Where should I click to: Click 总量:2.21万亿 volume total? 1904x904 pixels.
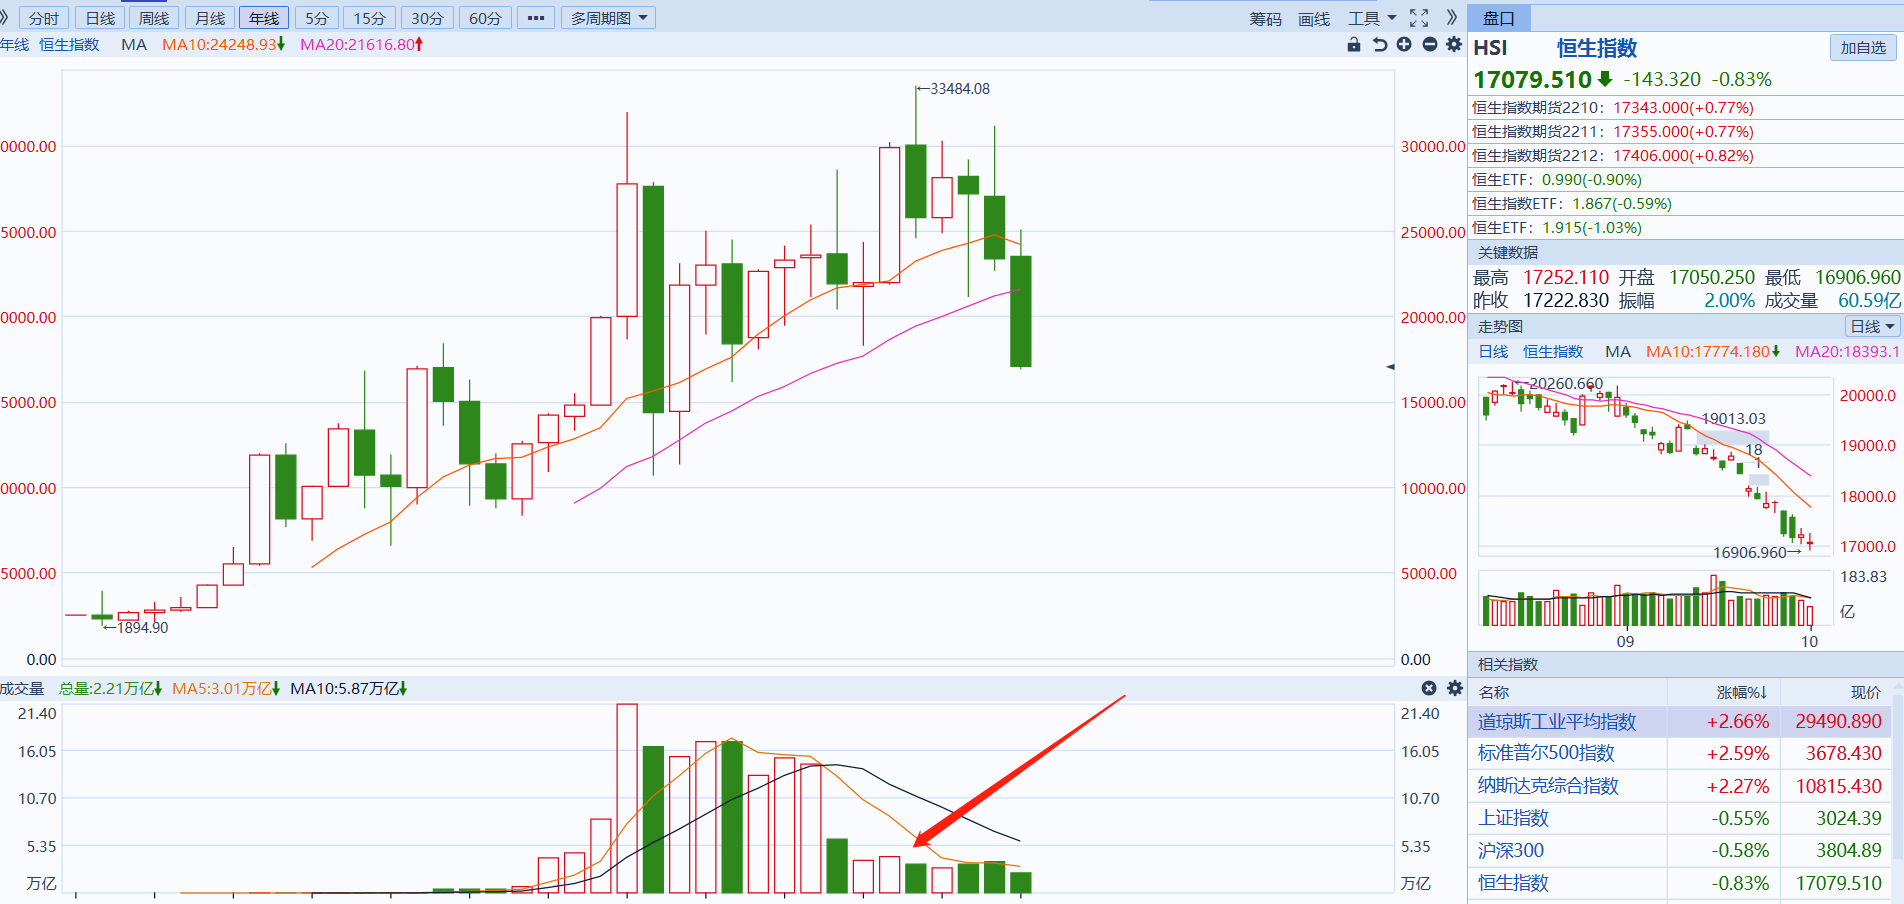(x=110, y=688)
